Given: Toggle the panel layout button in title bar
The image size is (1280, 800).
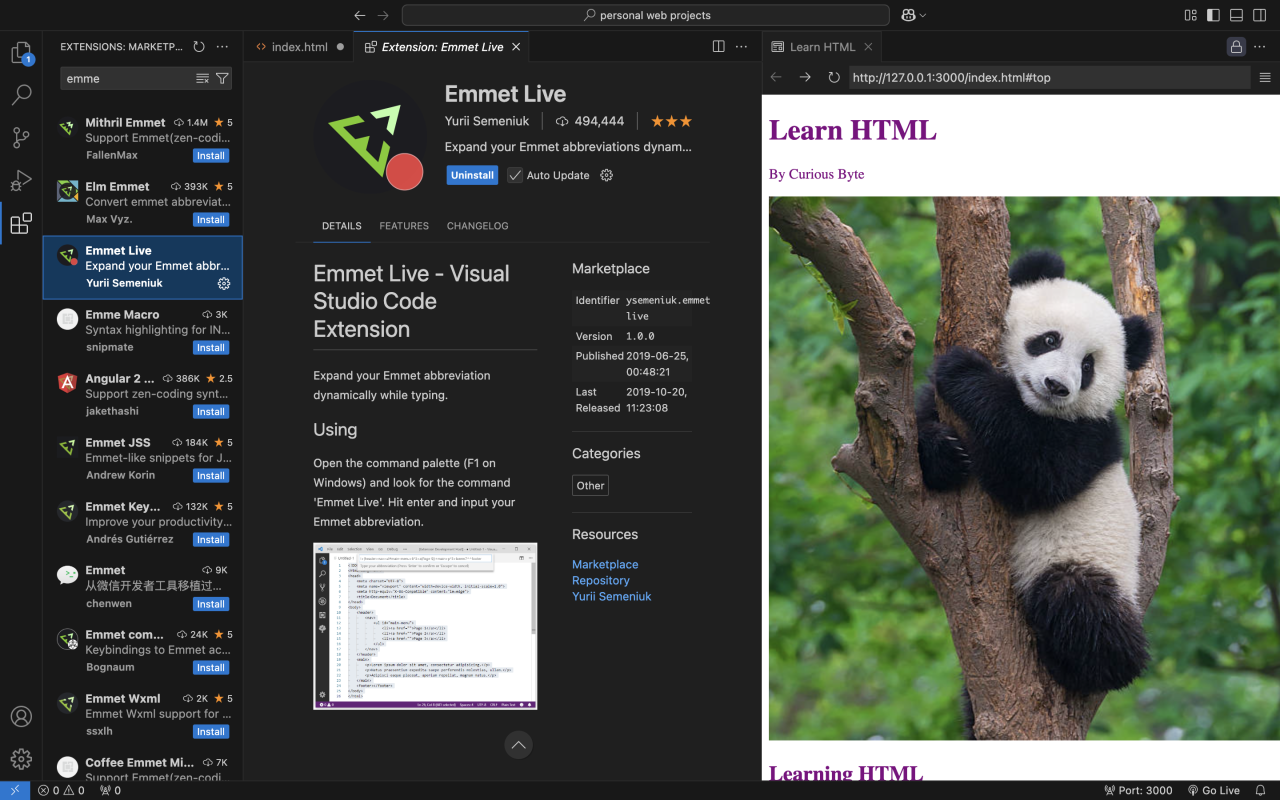Looking at the screenshot, I should click(x=1236, y=15).
